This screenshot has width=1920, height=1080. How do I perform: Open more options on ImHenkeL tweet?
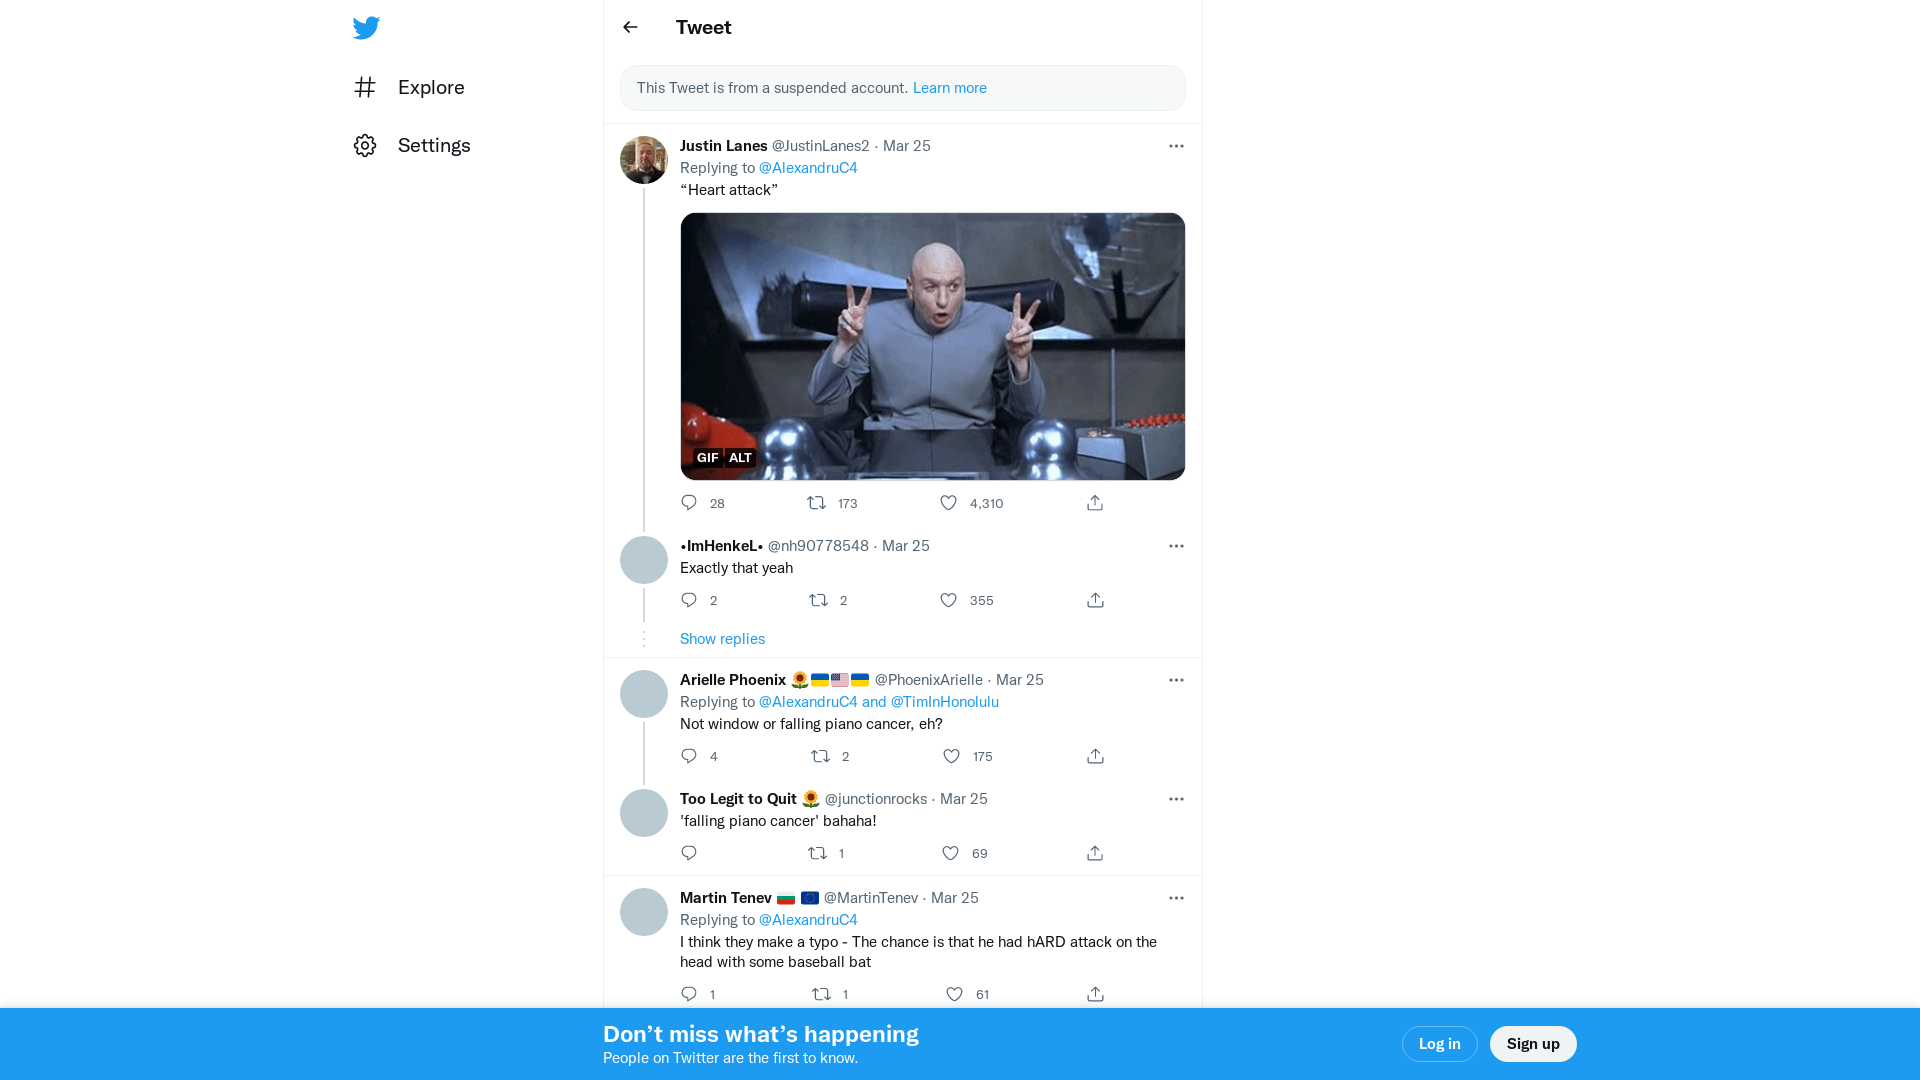1176,546
